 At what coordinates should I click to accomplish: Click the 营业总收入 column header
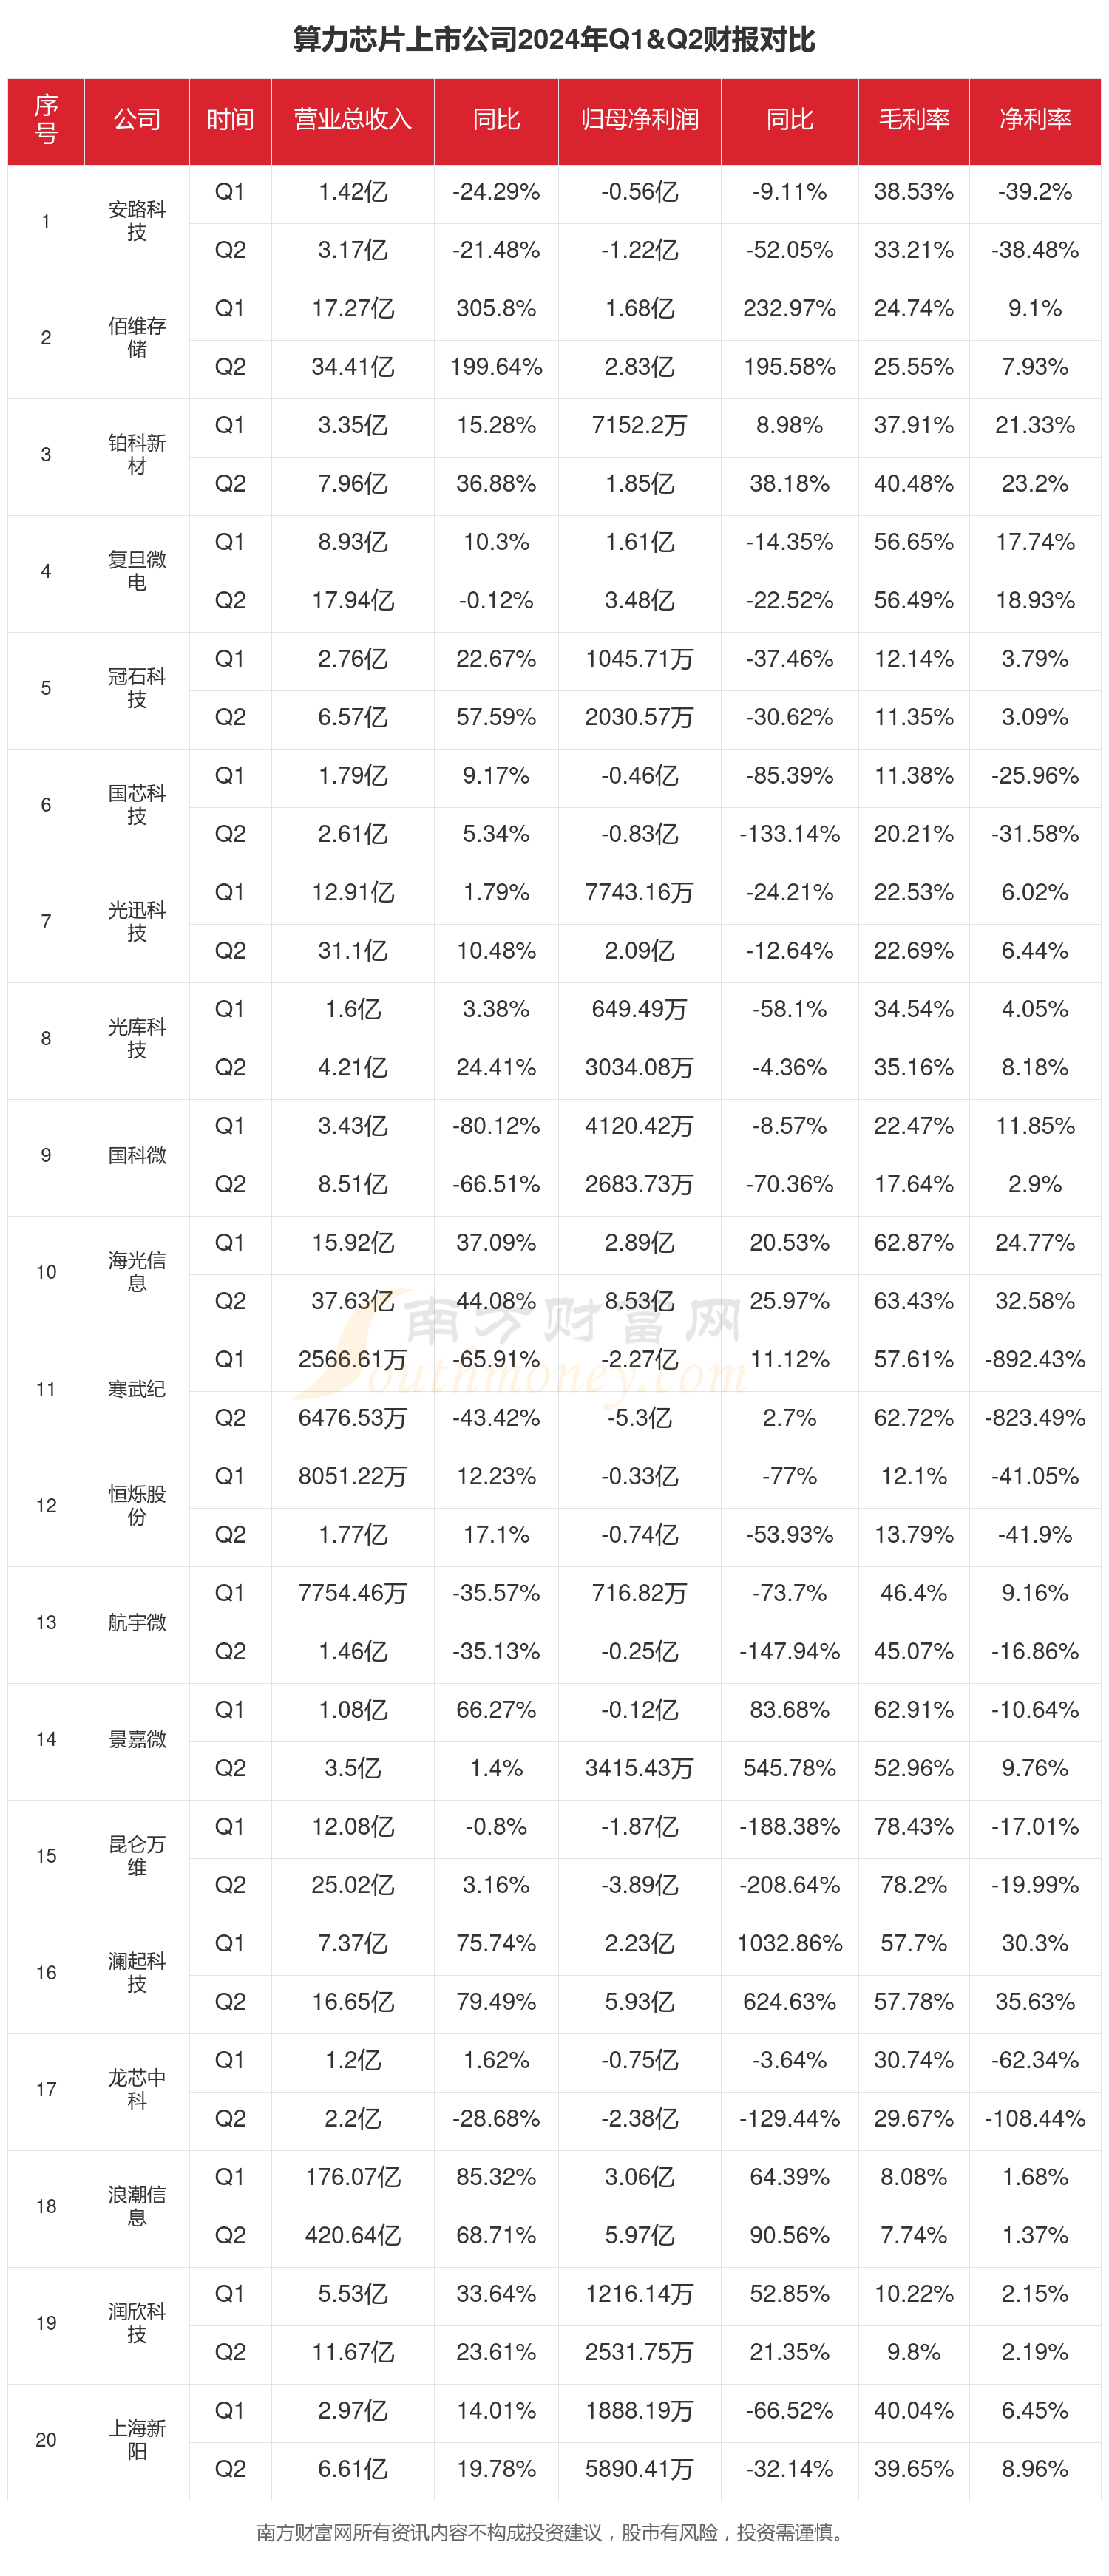352,120
